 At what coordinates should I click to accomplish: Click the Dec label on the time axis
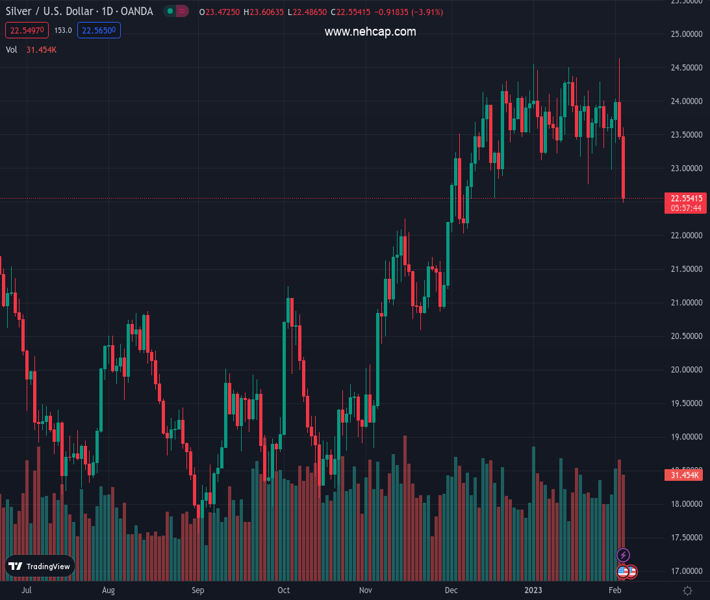452,591
